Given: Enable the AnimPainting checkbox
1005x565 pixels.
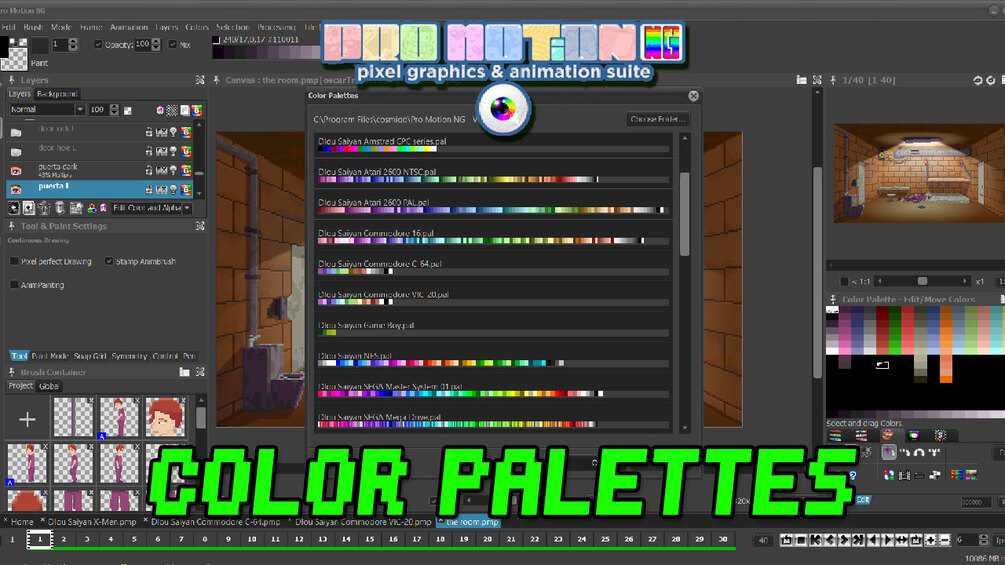Looking at the screenshot, I should (x=14, y=285).
